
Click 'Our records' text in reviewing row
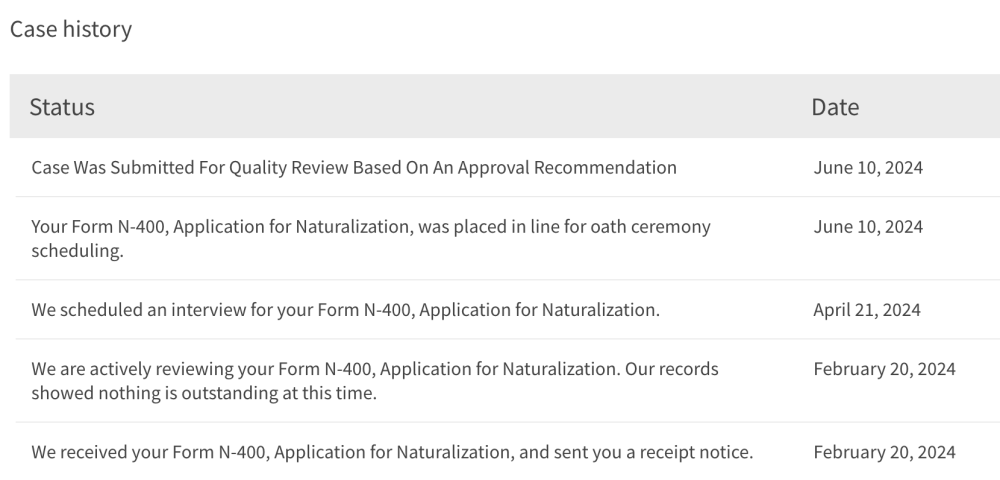pos(672,369)
